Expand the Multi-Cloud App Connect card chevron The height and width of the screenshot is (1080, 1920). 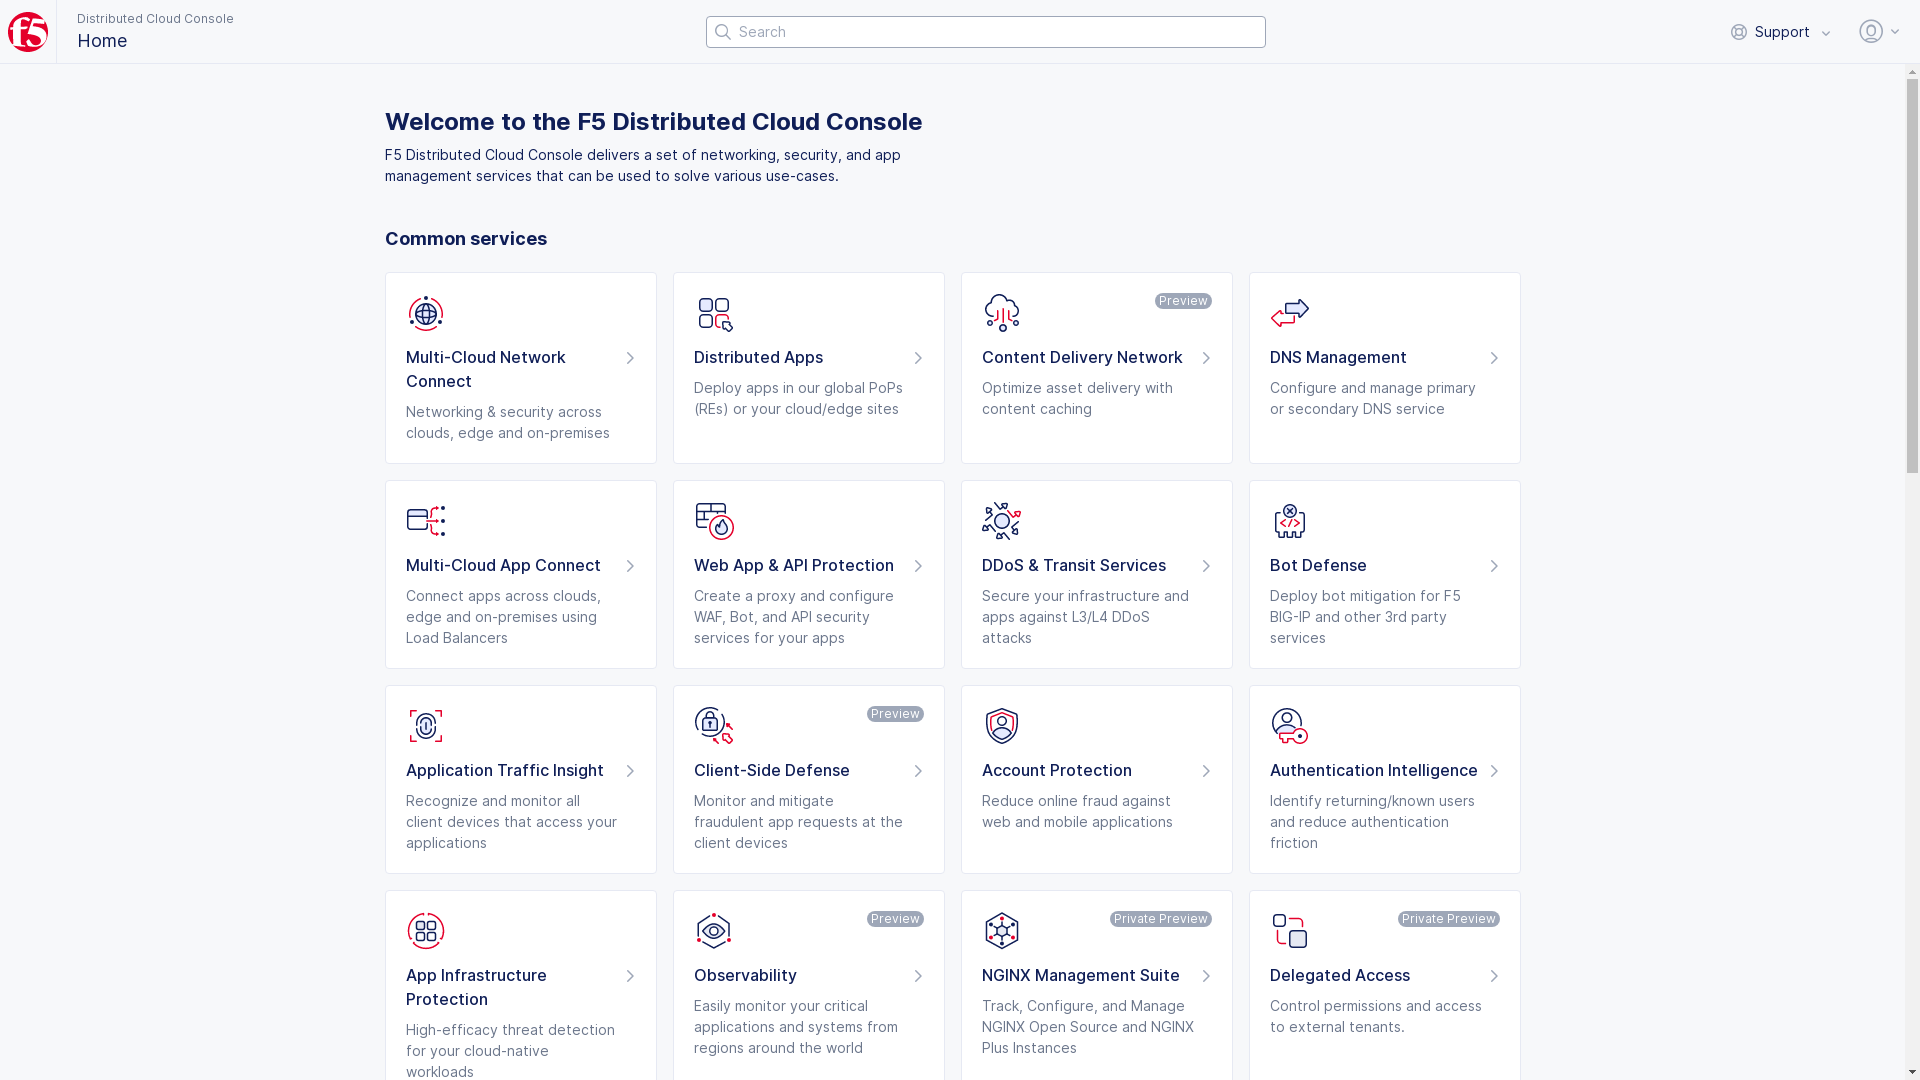coord(630,565)
